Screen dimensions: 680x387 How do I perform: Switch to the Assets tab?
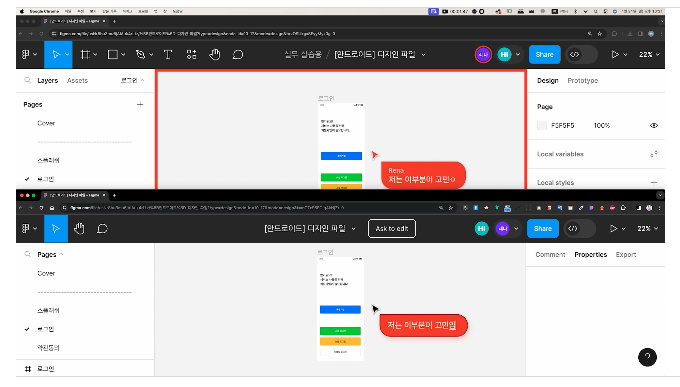point(77,80)
